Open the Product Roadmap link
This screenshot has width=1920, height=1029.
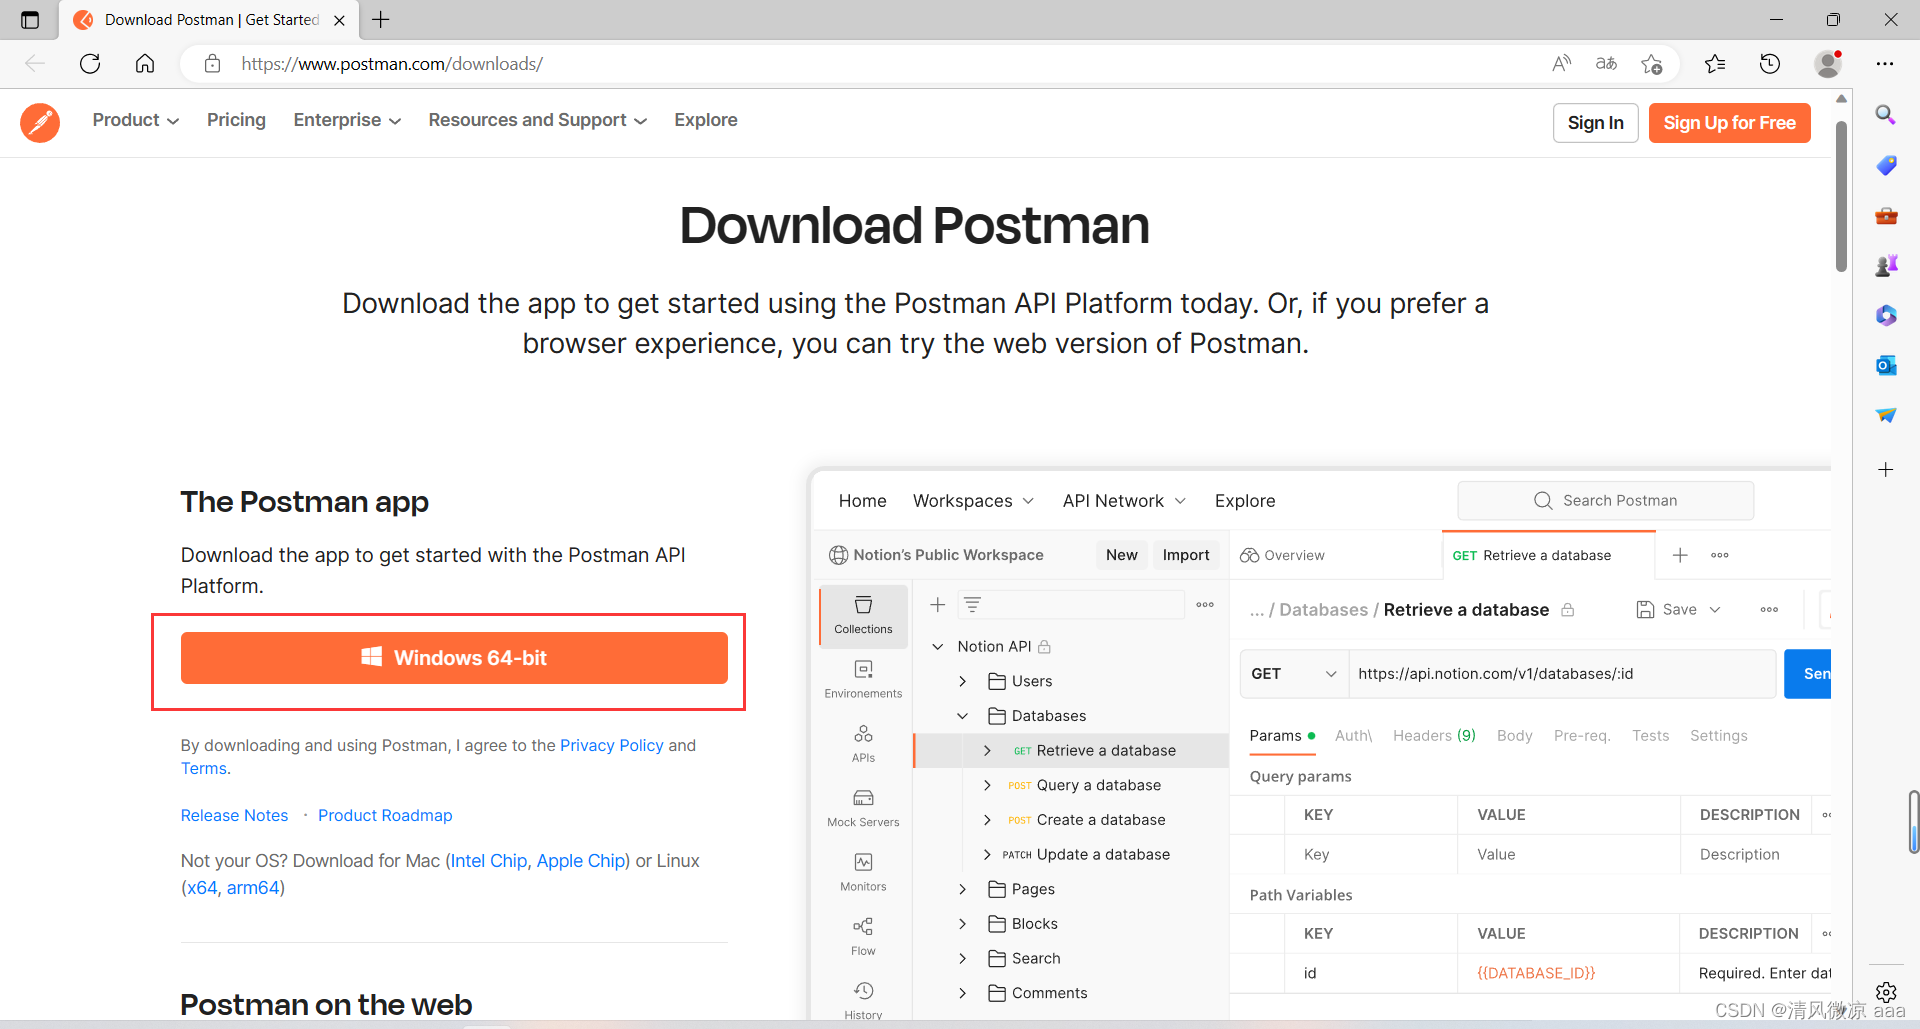click(385, 815)
